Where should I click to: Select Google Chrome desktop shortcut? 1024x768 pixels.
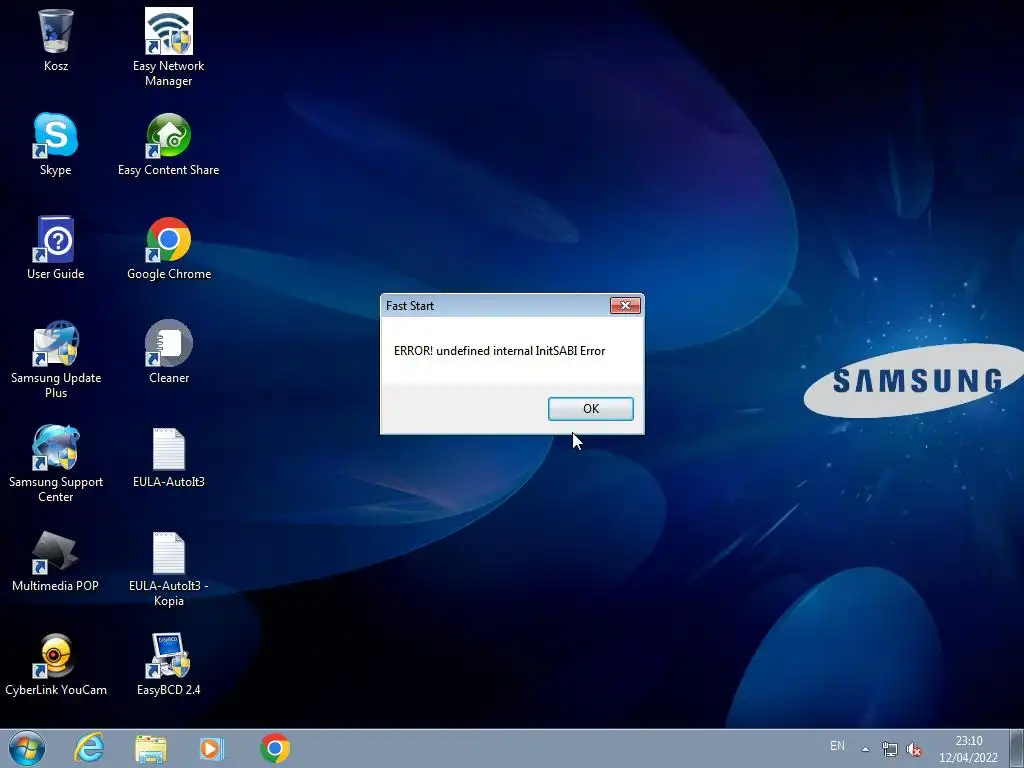tap(168, 248)
